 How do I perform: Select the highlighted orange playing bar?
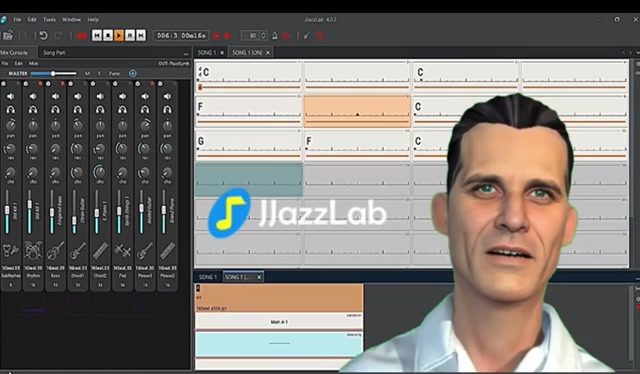coord(357,111)
